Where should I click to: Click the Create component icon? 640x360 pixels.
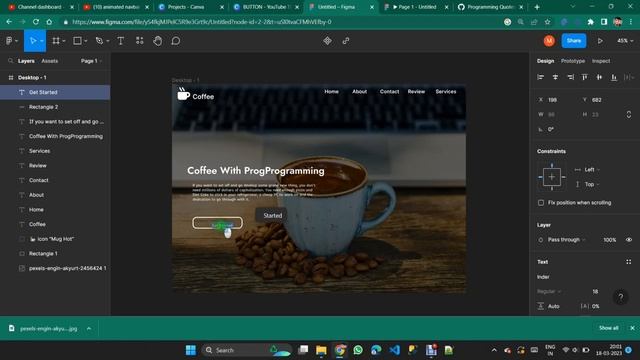[x=327, y=41]
